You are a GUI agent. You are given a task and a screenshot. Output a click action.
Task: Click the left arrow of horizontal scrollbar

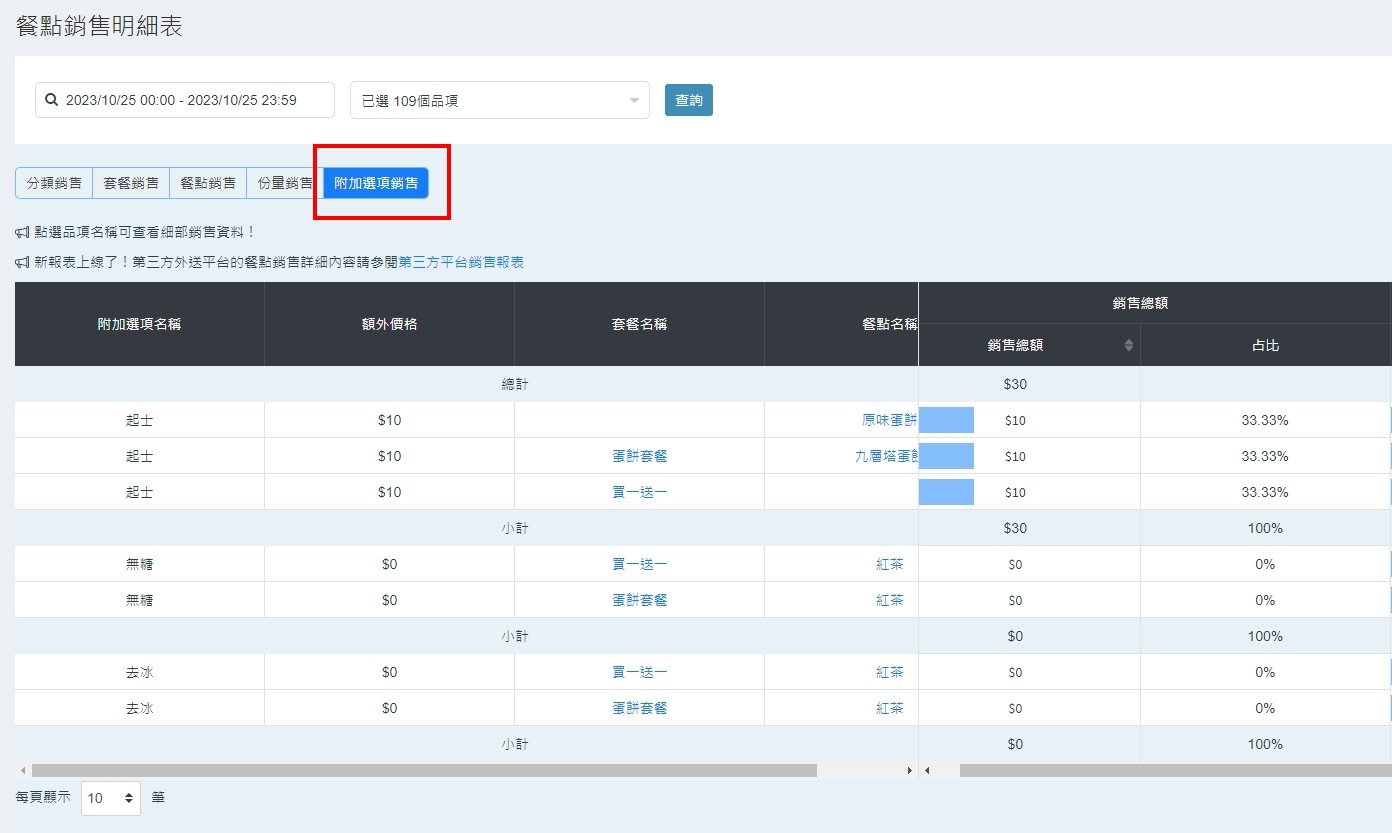tap(21, 771)
